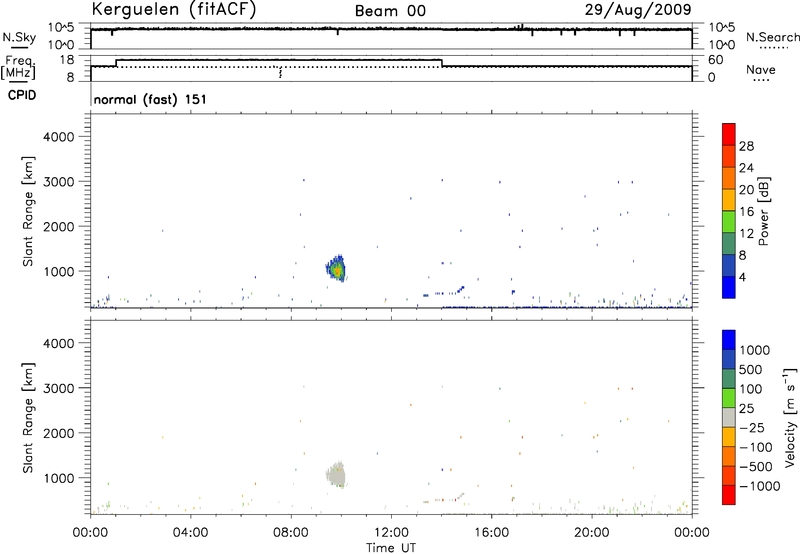
Task: Click the 'CPID' label
Action: click(22, 95)
